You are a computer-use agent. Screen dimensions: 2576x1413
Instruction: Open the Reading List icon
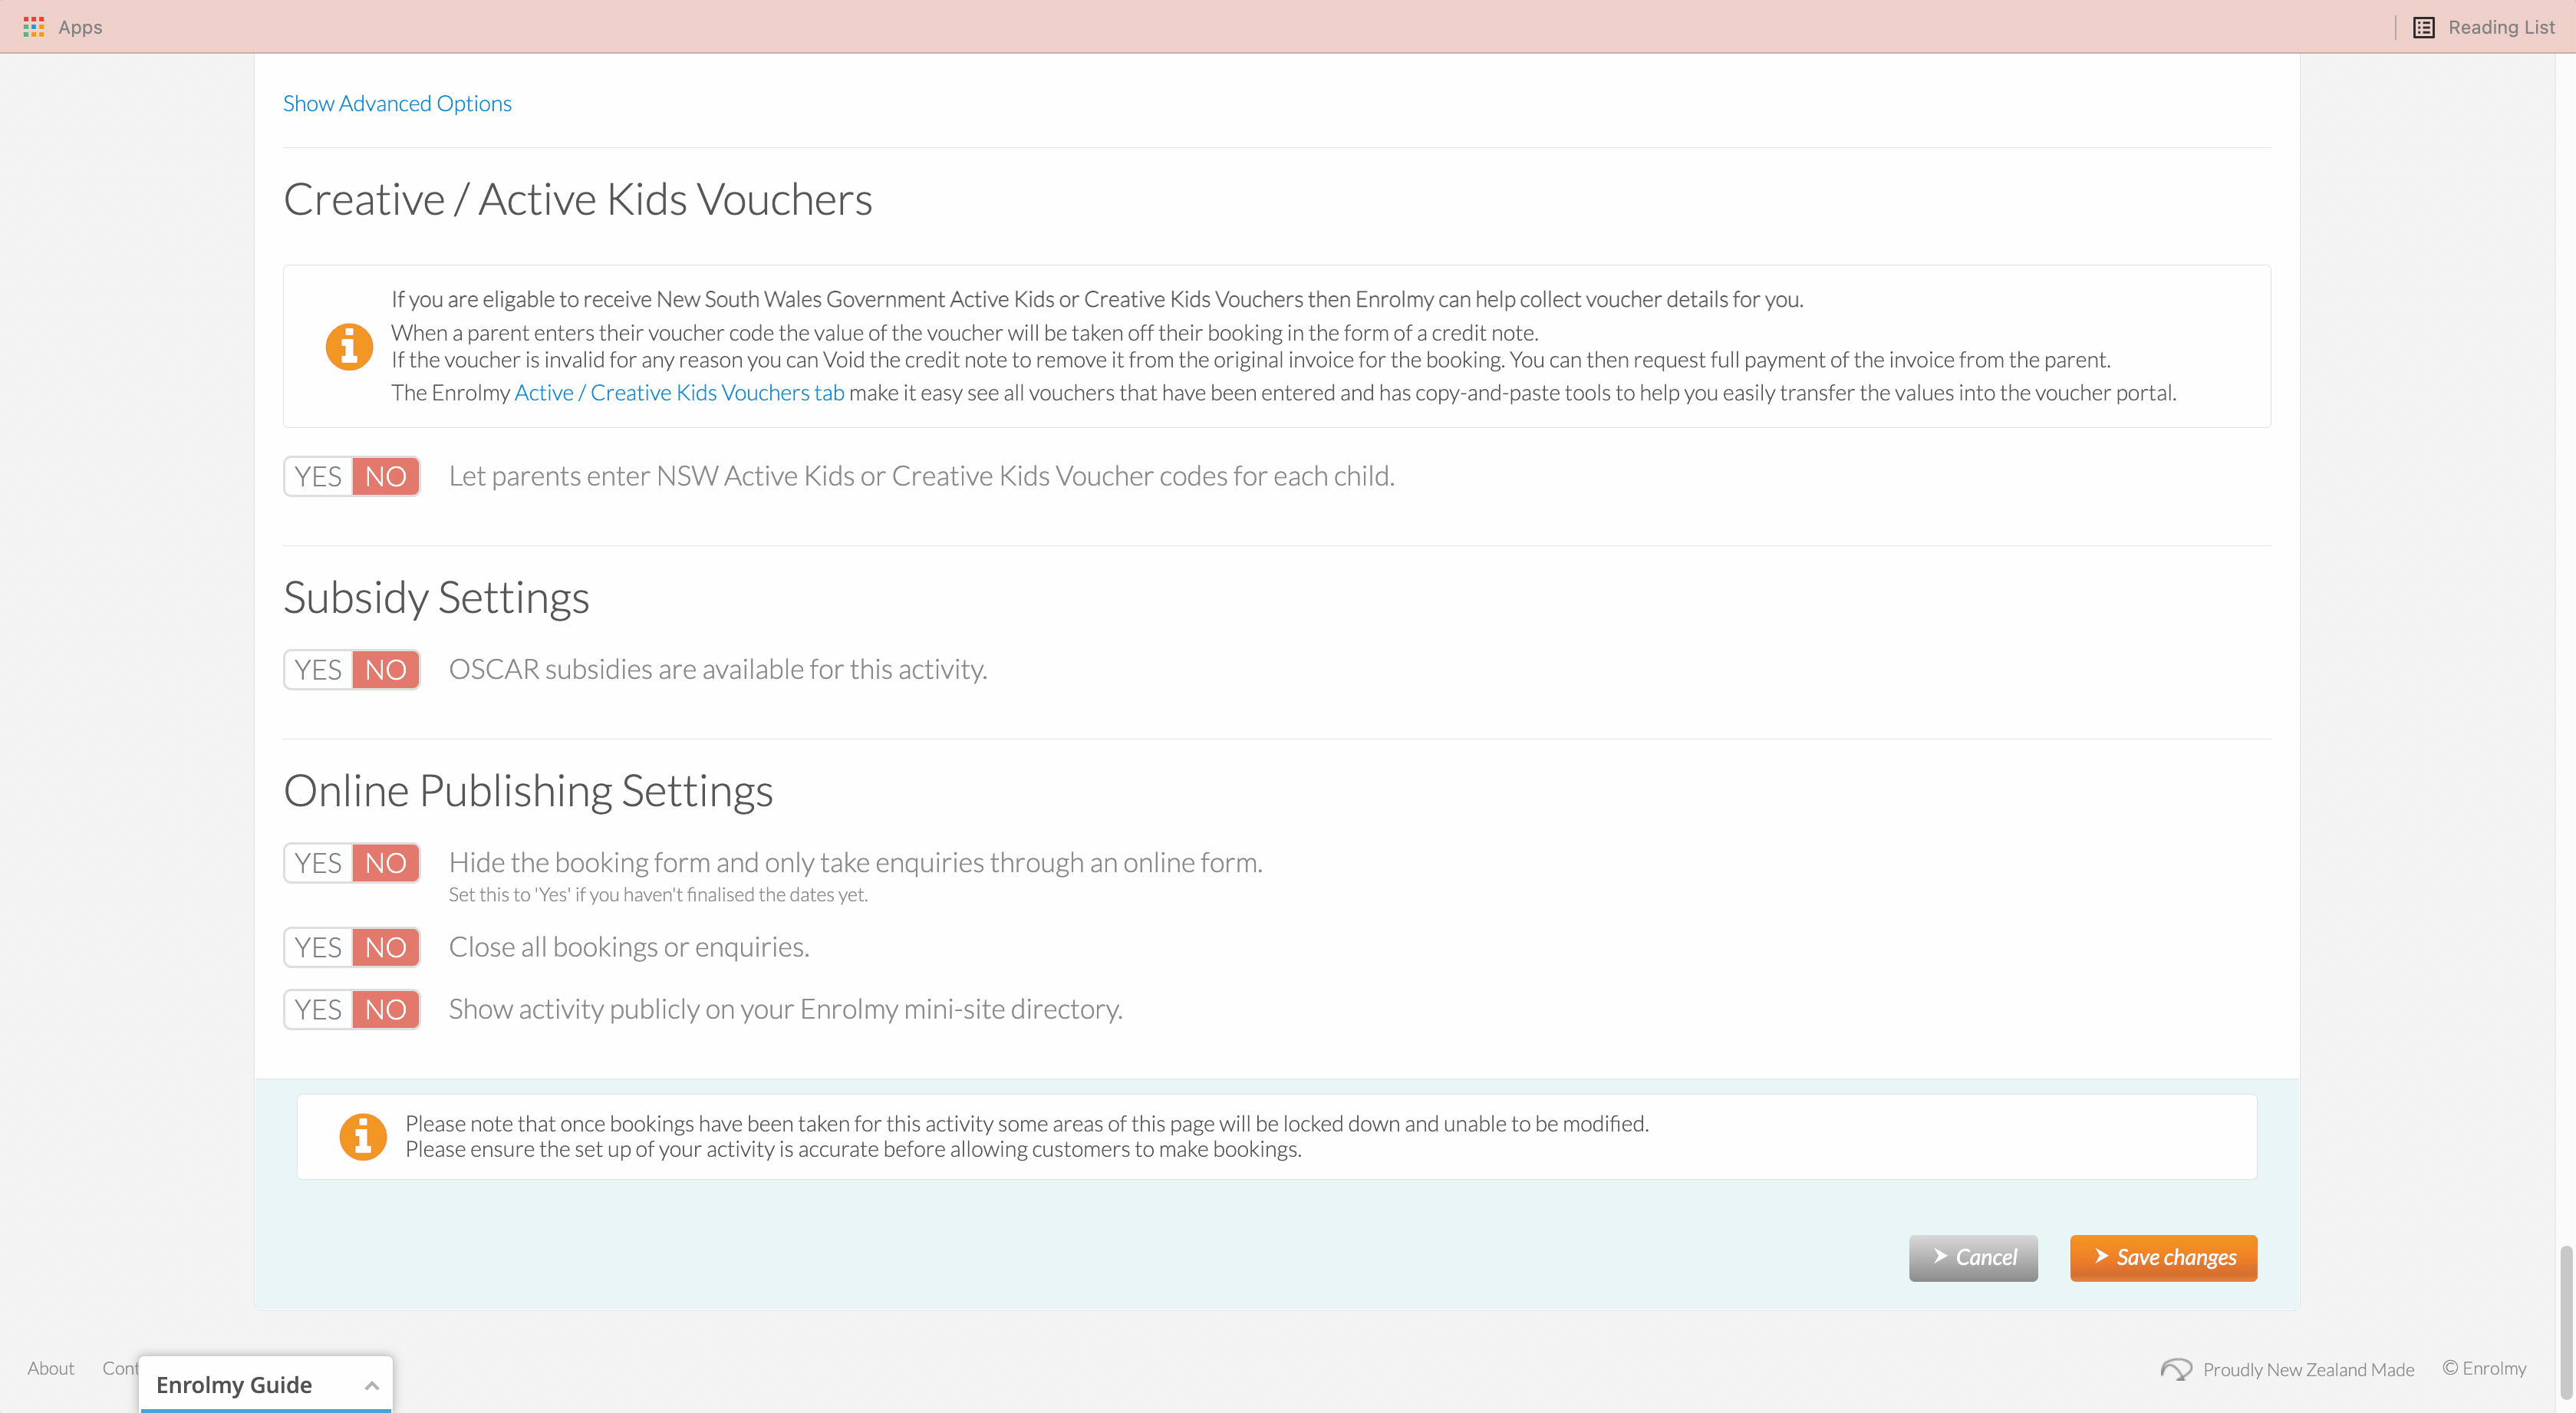[2424, 27]
